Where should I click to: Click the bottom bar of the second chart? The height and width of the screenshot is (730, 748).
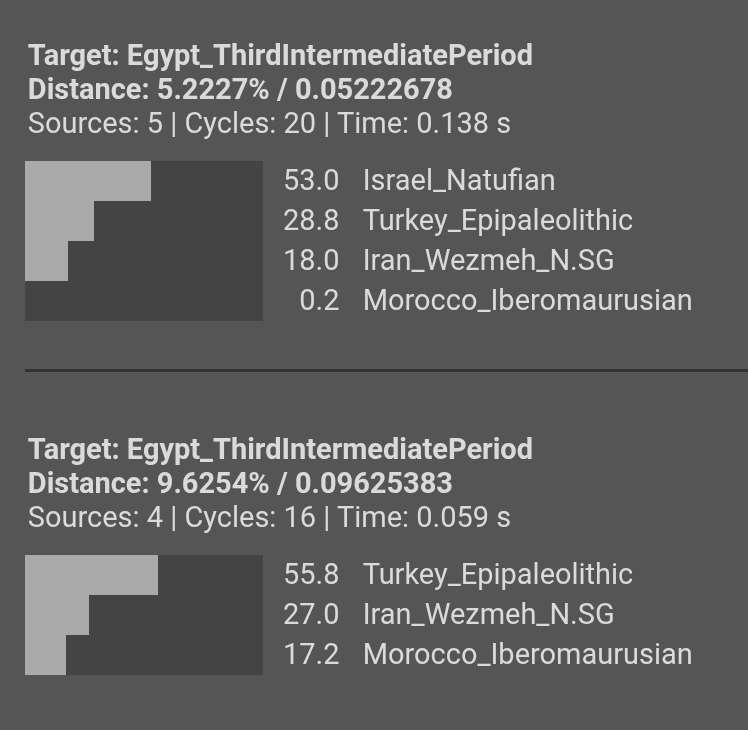click(45, 655)
